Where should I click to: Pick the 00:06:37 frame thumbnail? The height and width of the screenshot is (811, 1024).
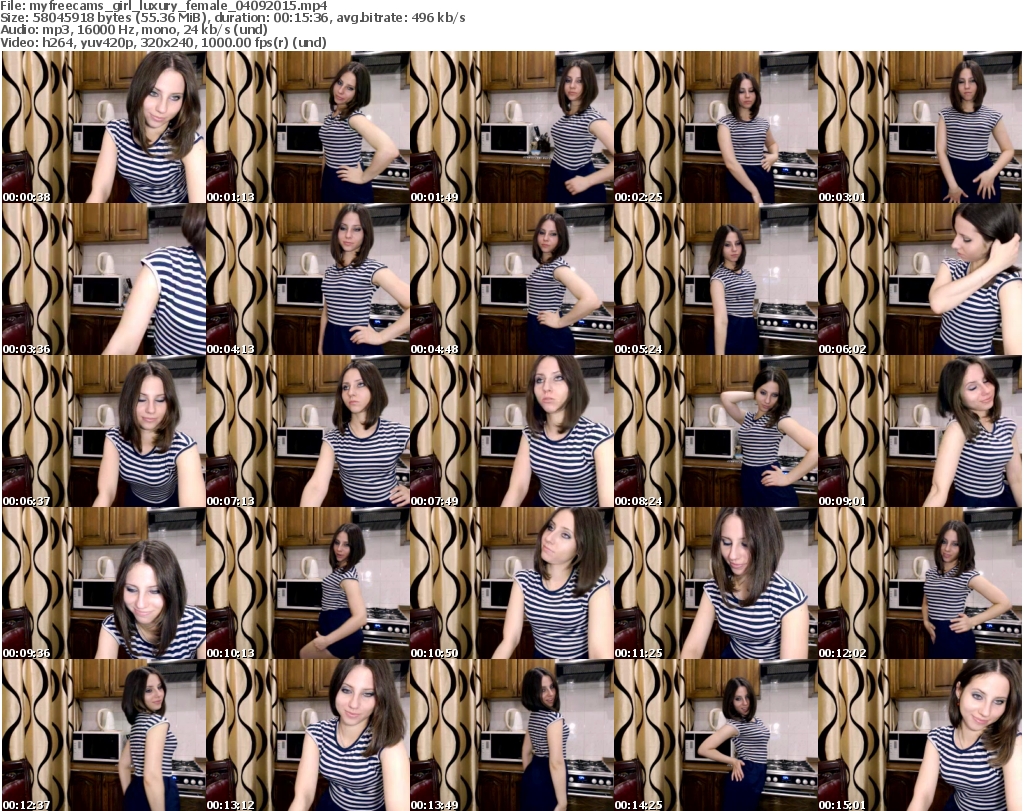point(103,431)
